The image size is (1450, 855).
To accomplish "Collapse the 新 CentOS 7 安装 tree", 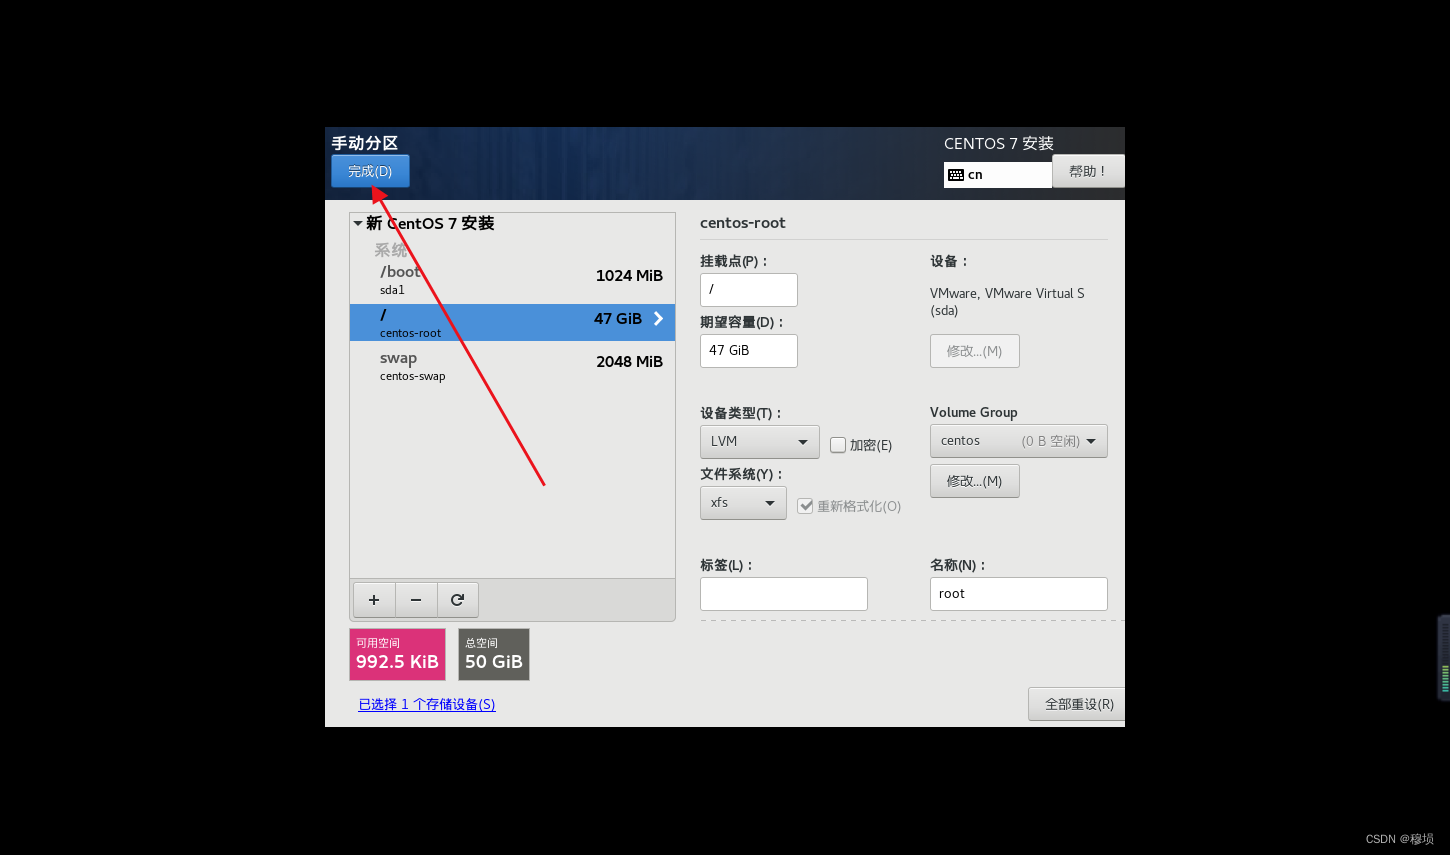I will [x=358, y=223].
